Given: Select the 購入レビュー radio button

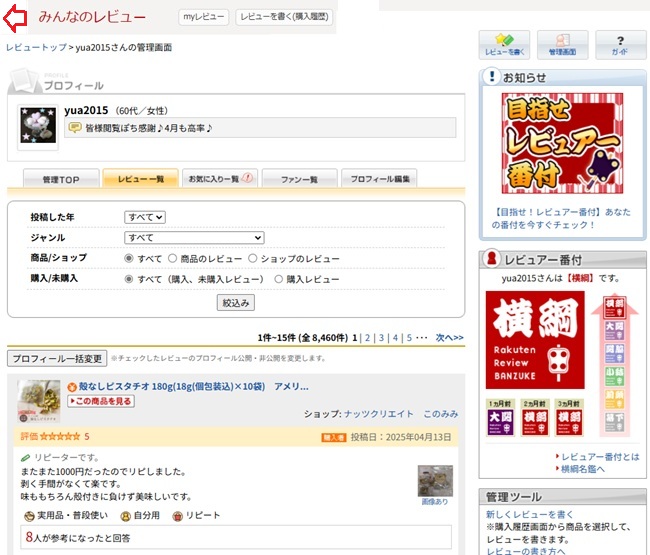Looking at the screenshot, I should point(279,280).
